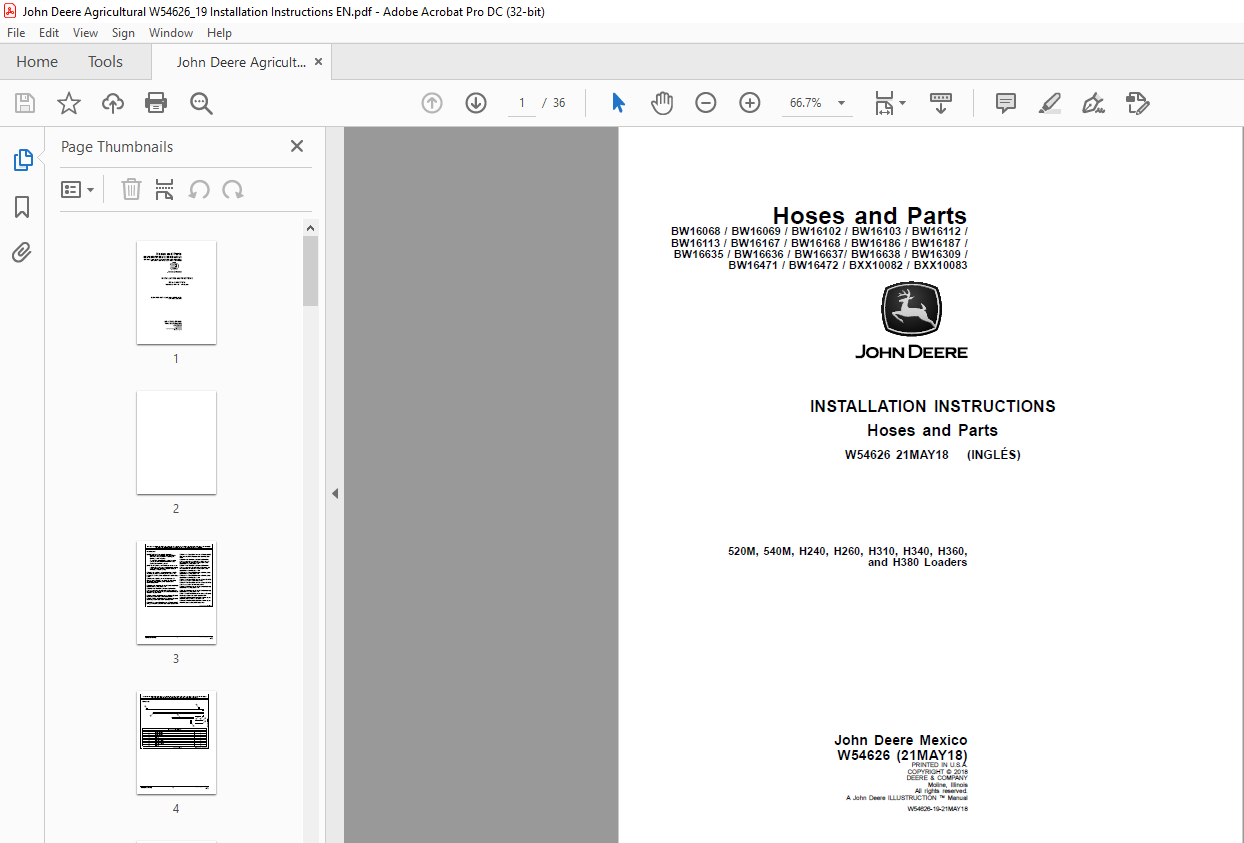Rotate page clockwise

pyautogui.click(x=233, y=189)
